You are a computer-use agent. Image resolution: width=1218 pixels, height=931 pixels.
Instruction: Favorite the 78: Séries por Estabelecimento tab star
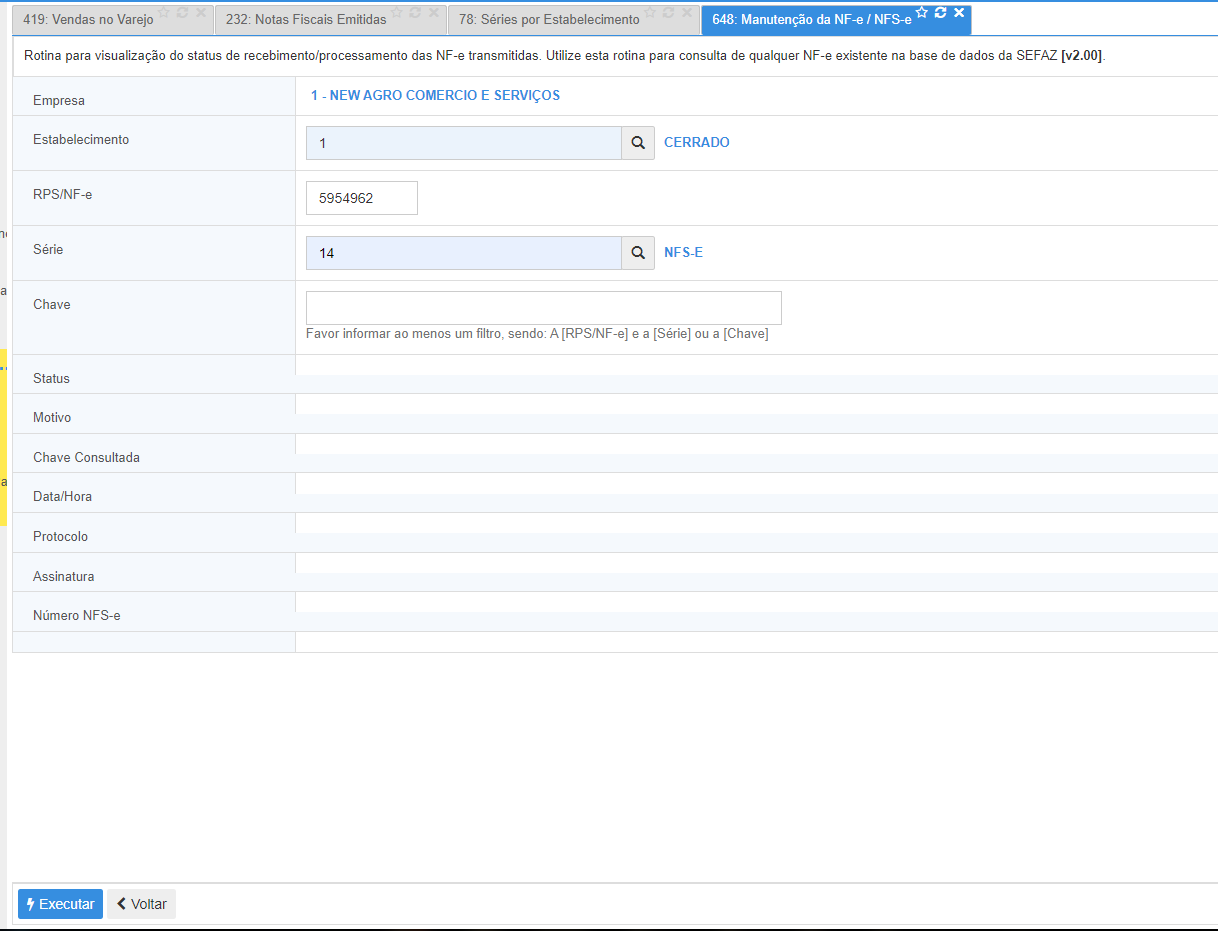pyautogui.click(x=650, y=13)
